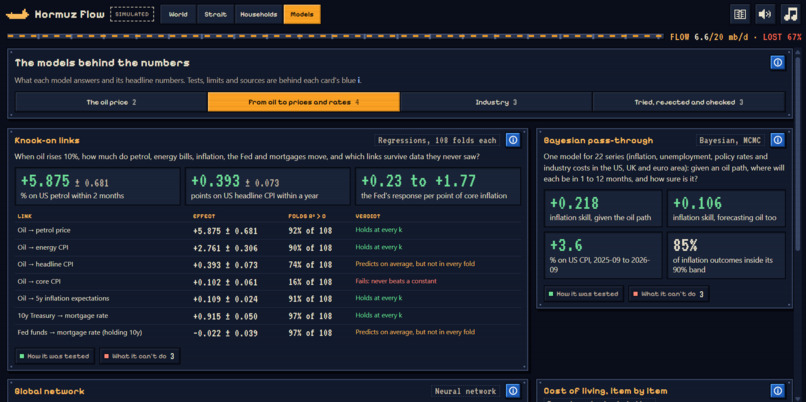Select Tried, rejected and checked category

tap(689, 102)
